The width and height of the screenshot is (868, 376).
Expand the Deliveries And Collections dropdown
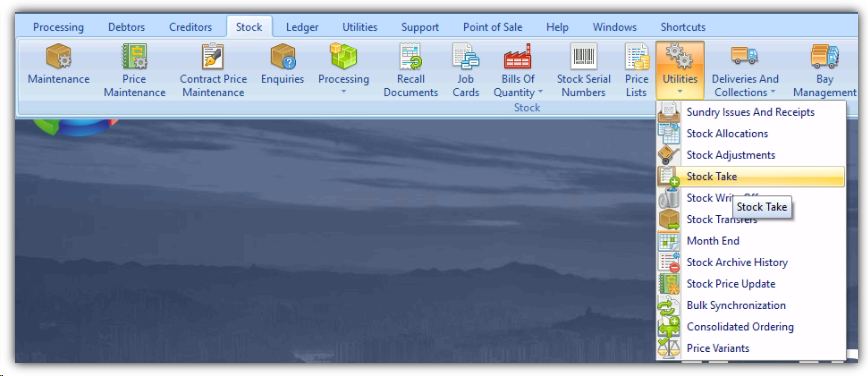point(745,70)
